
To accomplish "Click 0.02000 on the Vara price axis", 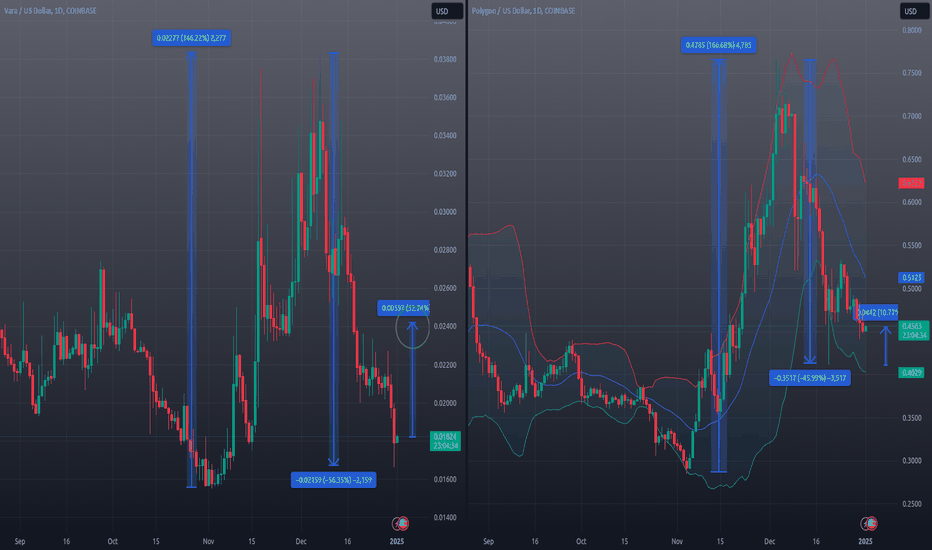I will tap(445, 403).
